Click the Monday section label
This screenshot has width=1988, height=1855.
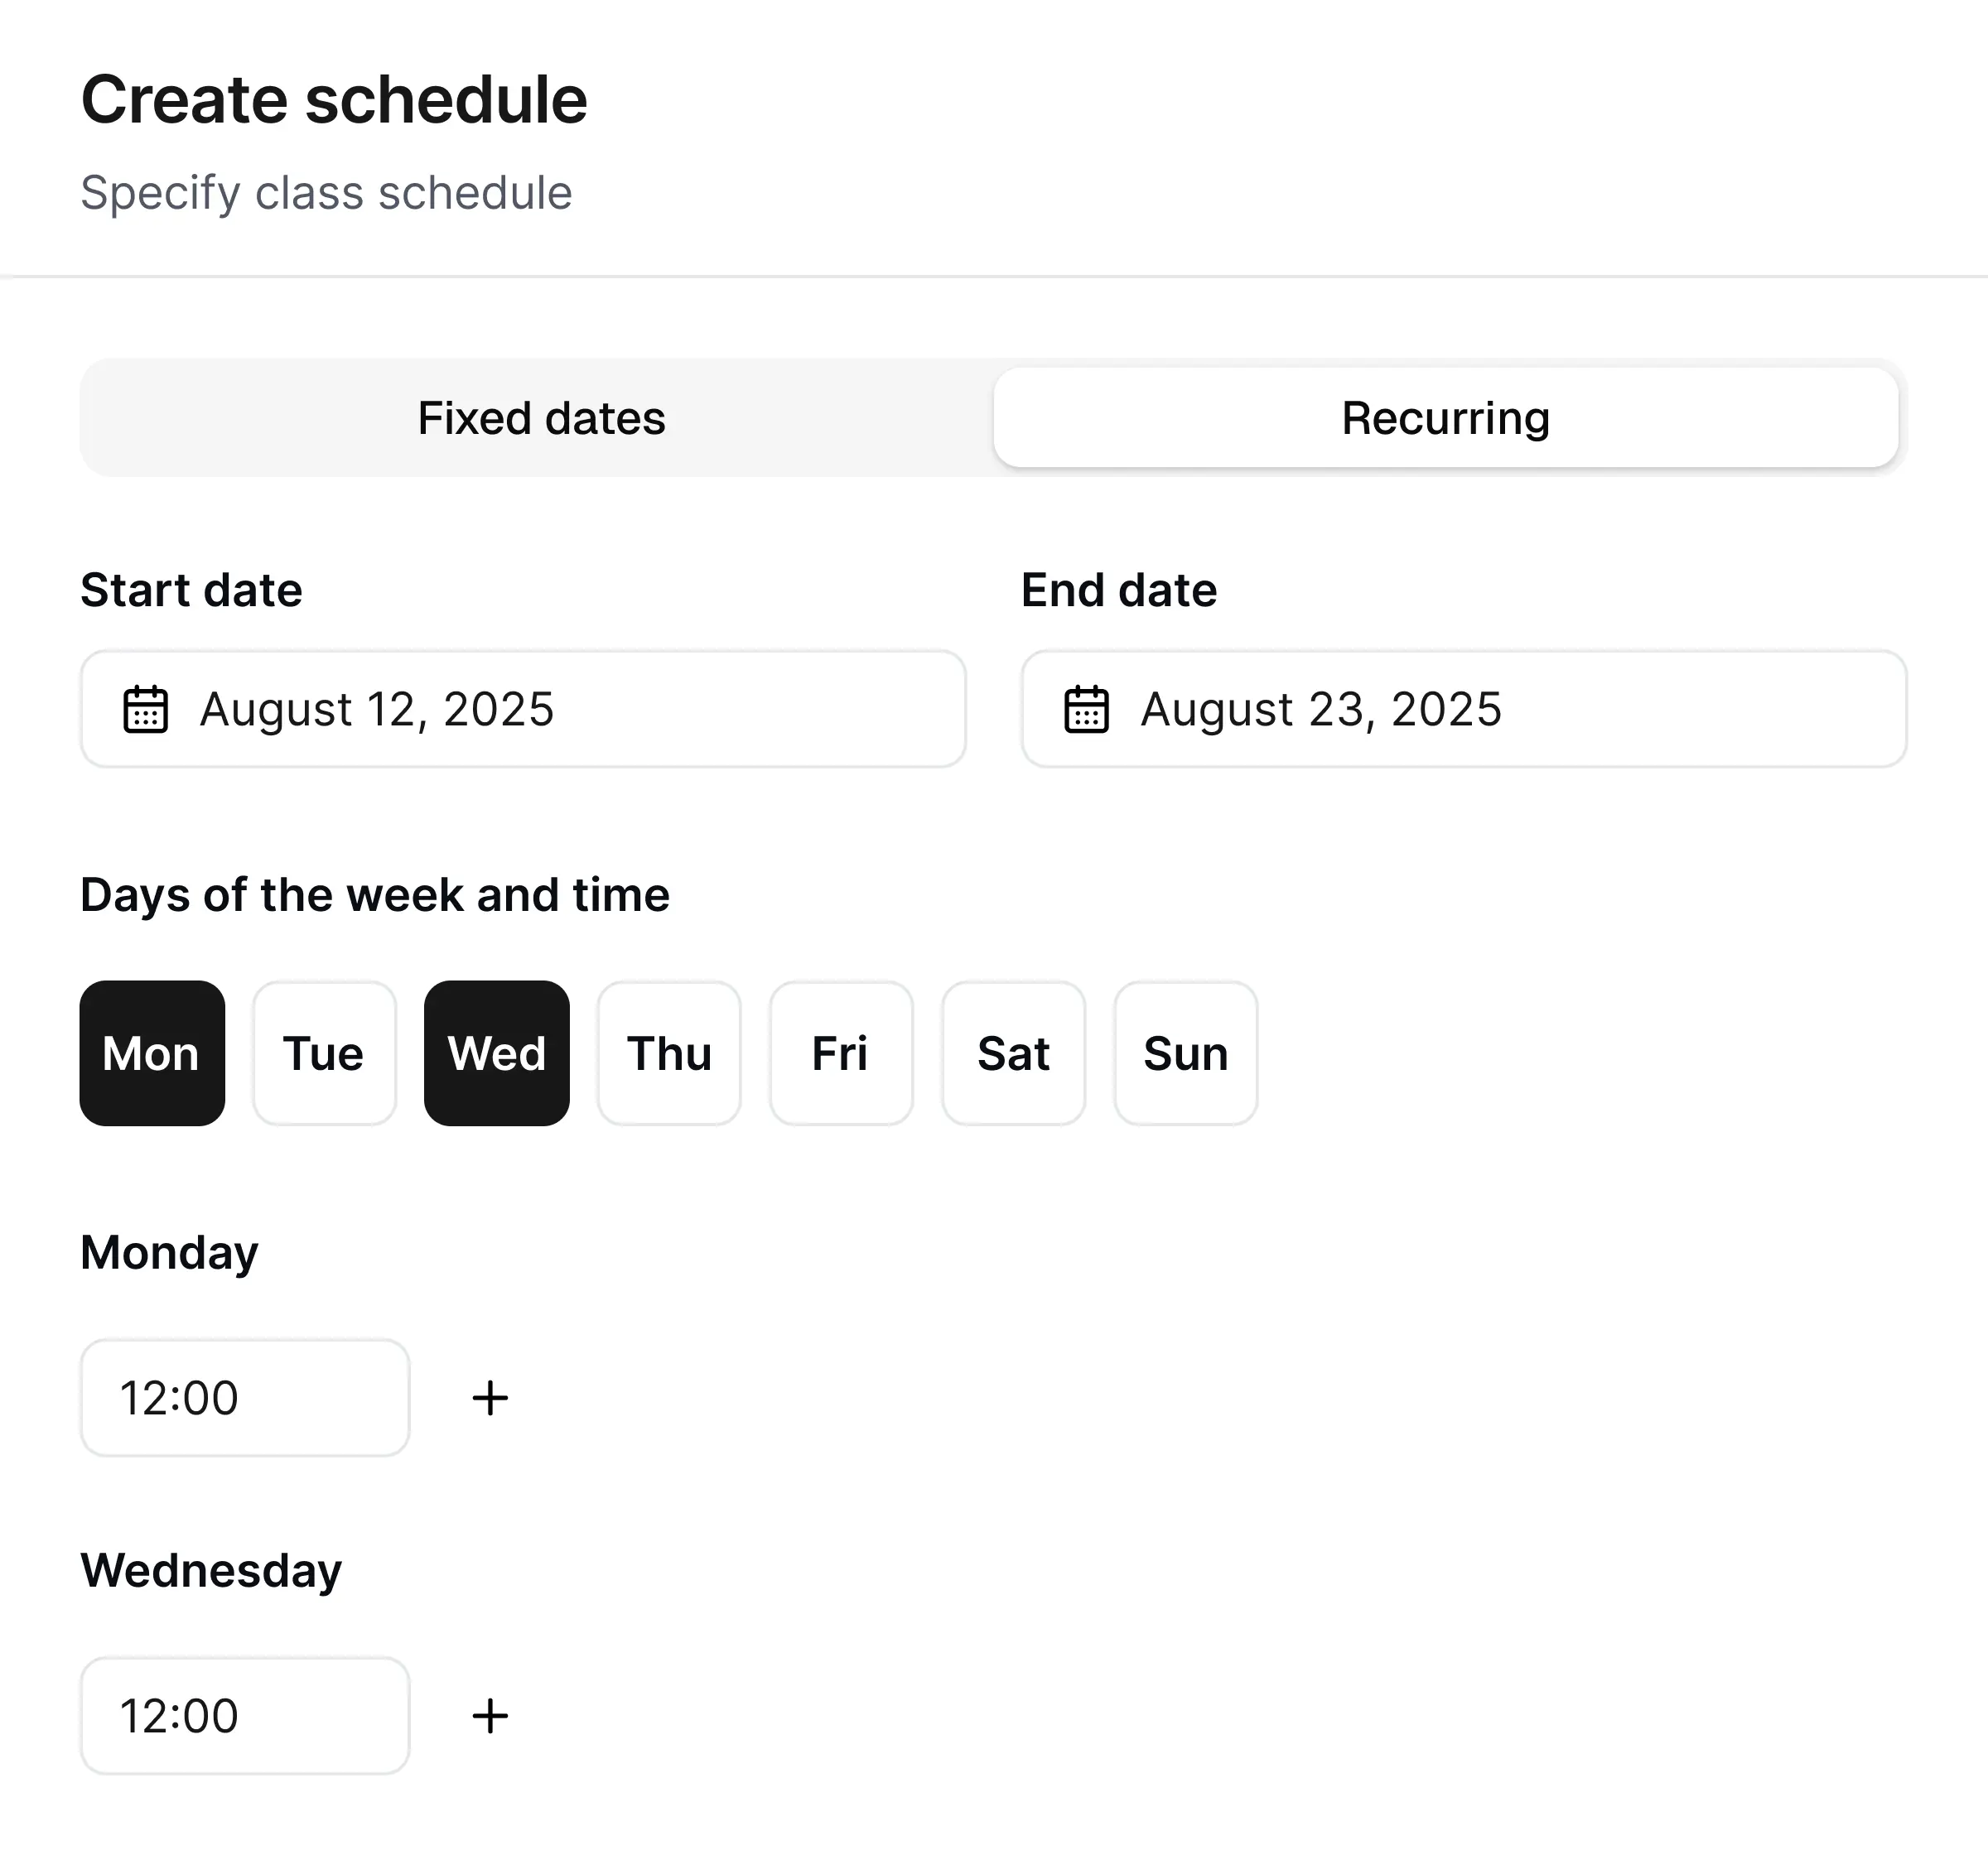pos(169,1253)
